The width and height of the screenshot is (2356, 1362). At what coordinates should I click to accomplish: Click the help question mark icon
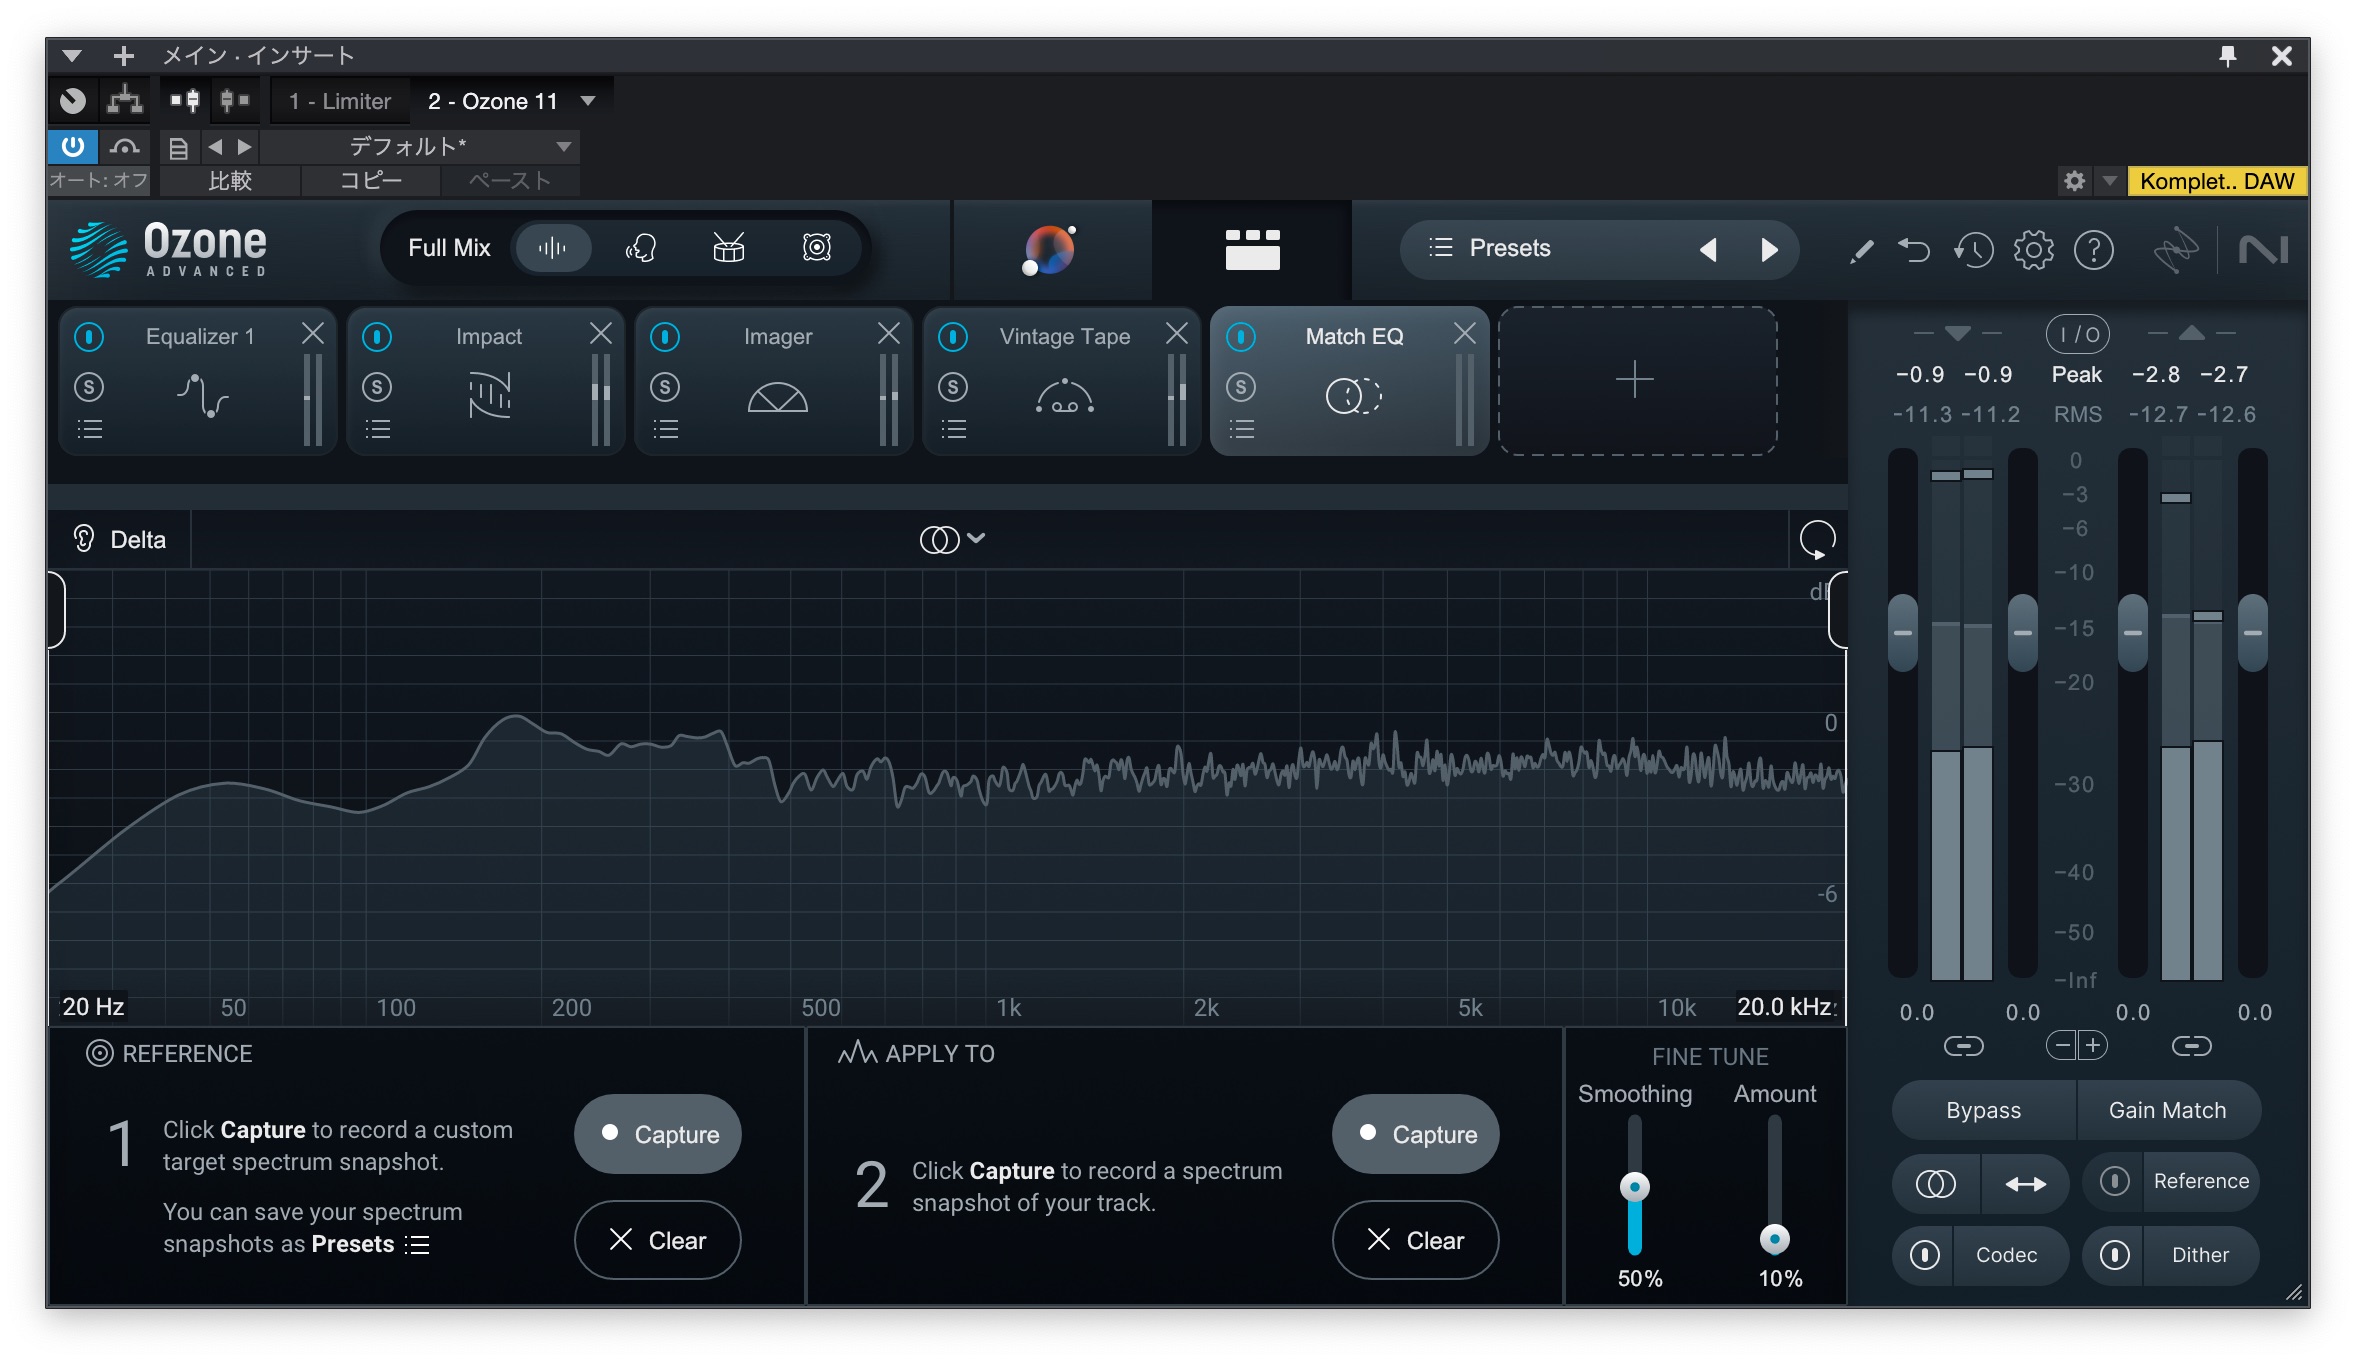pos(2093,250)
